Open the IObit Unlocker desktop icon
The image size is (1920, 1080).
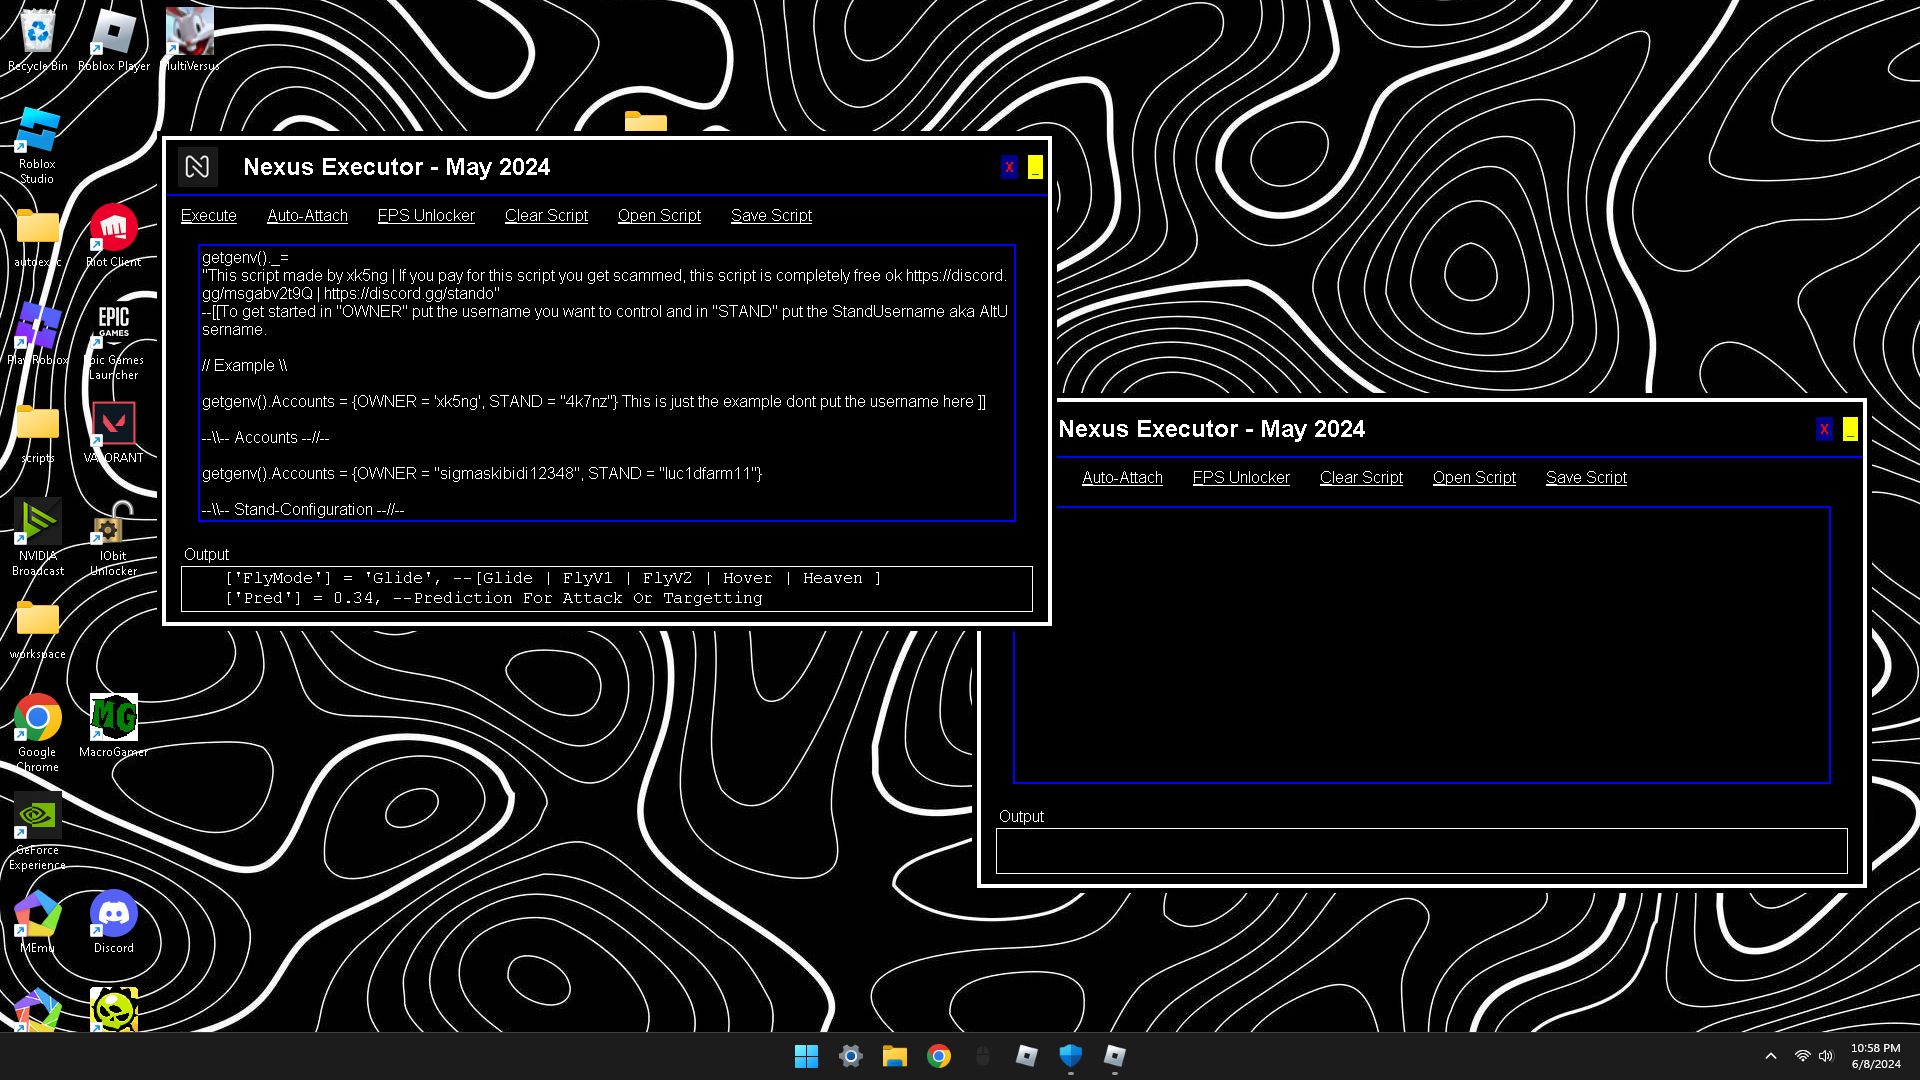[x=113, y=522]
